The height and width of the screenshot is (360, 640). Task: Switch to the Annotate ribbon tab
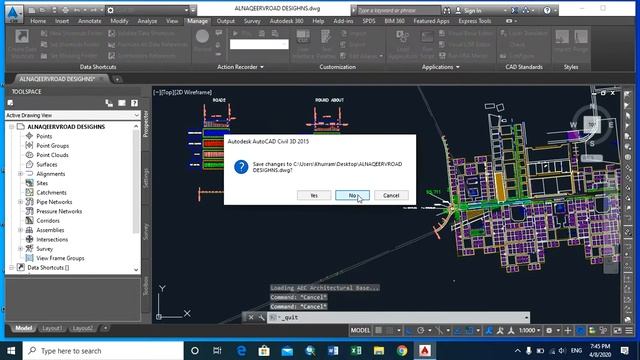tap(89, 21)
